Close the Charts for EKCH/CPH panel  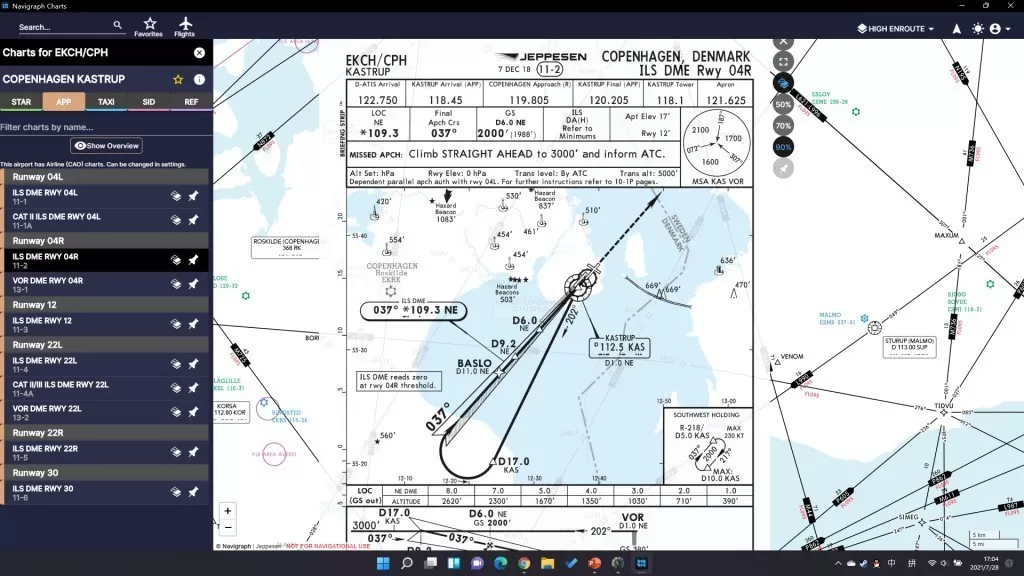[x=199, y=52]
